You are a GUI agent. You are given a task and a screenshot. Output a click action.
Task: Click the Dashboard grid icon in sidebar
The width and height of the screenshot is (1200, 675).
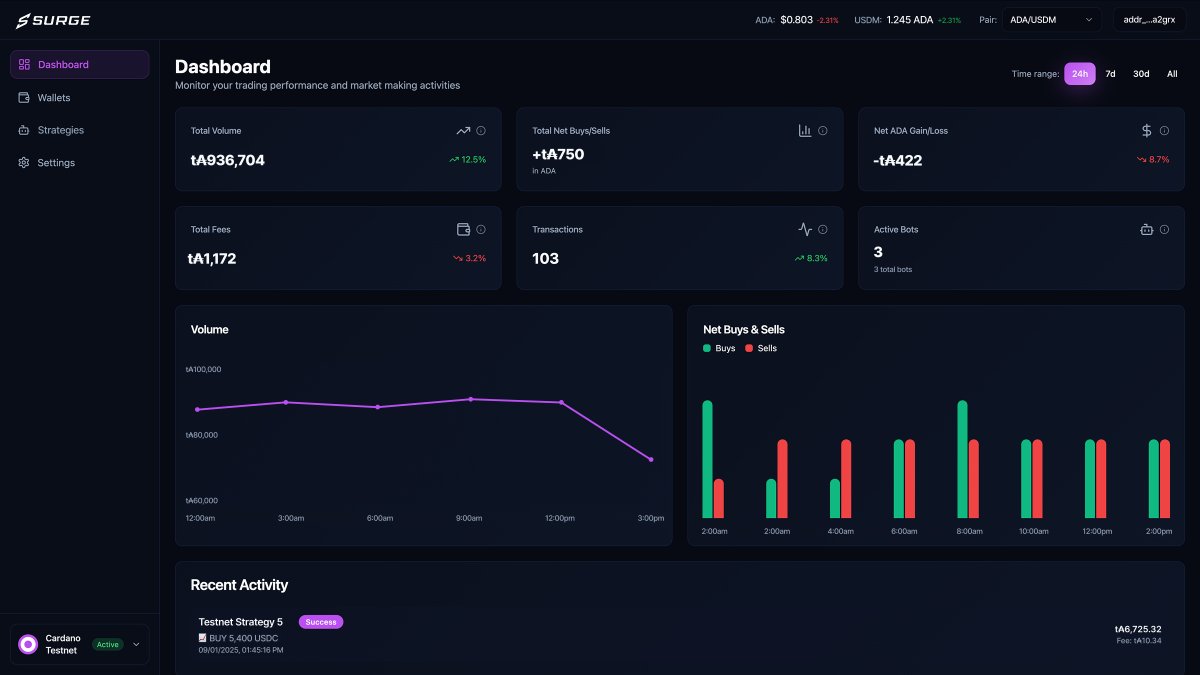[24, 64]
